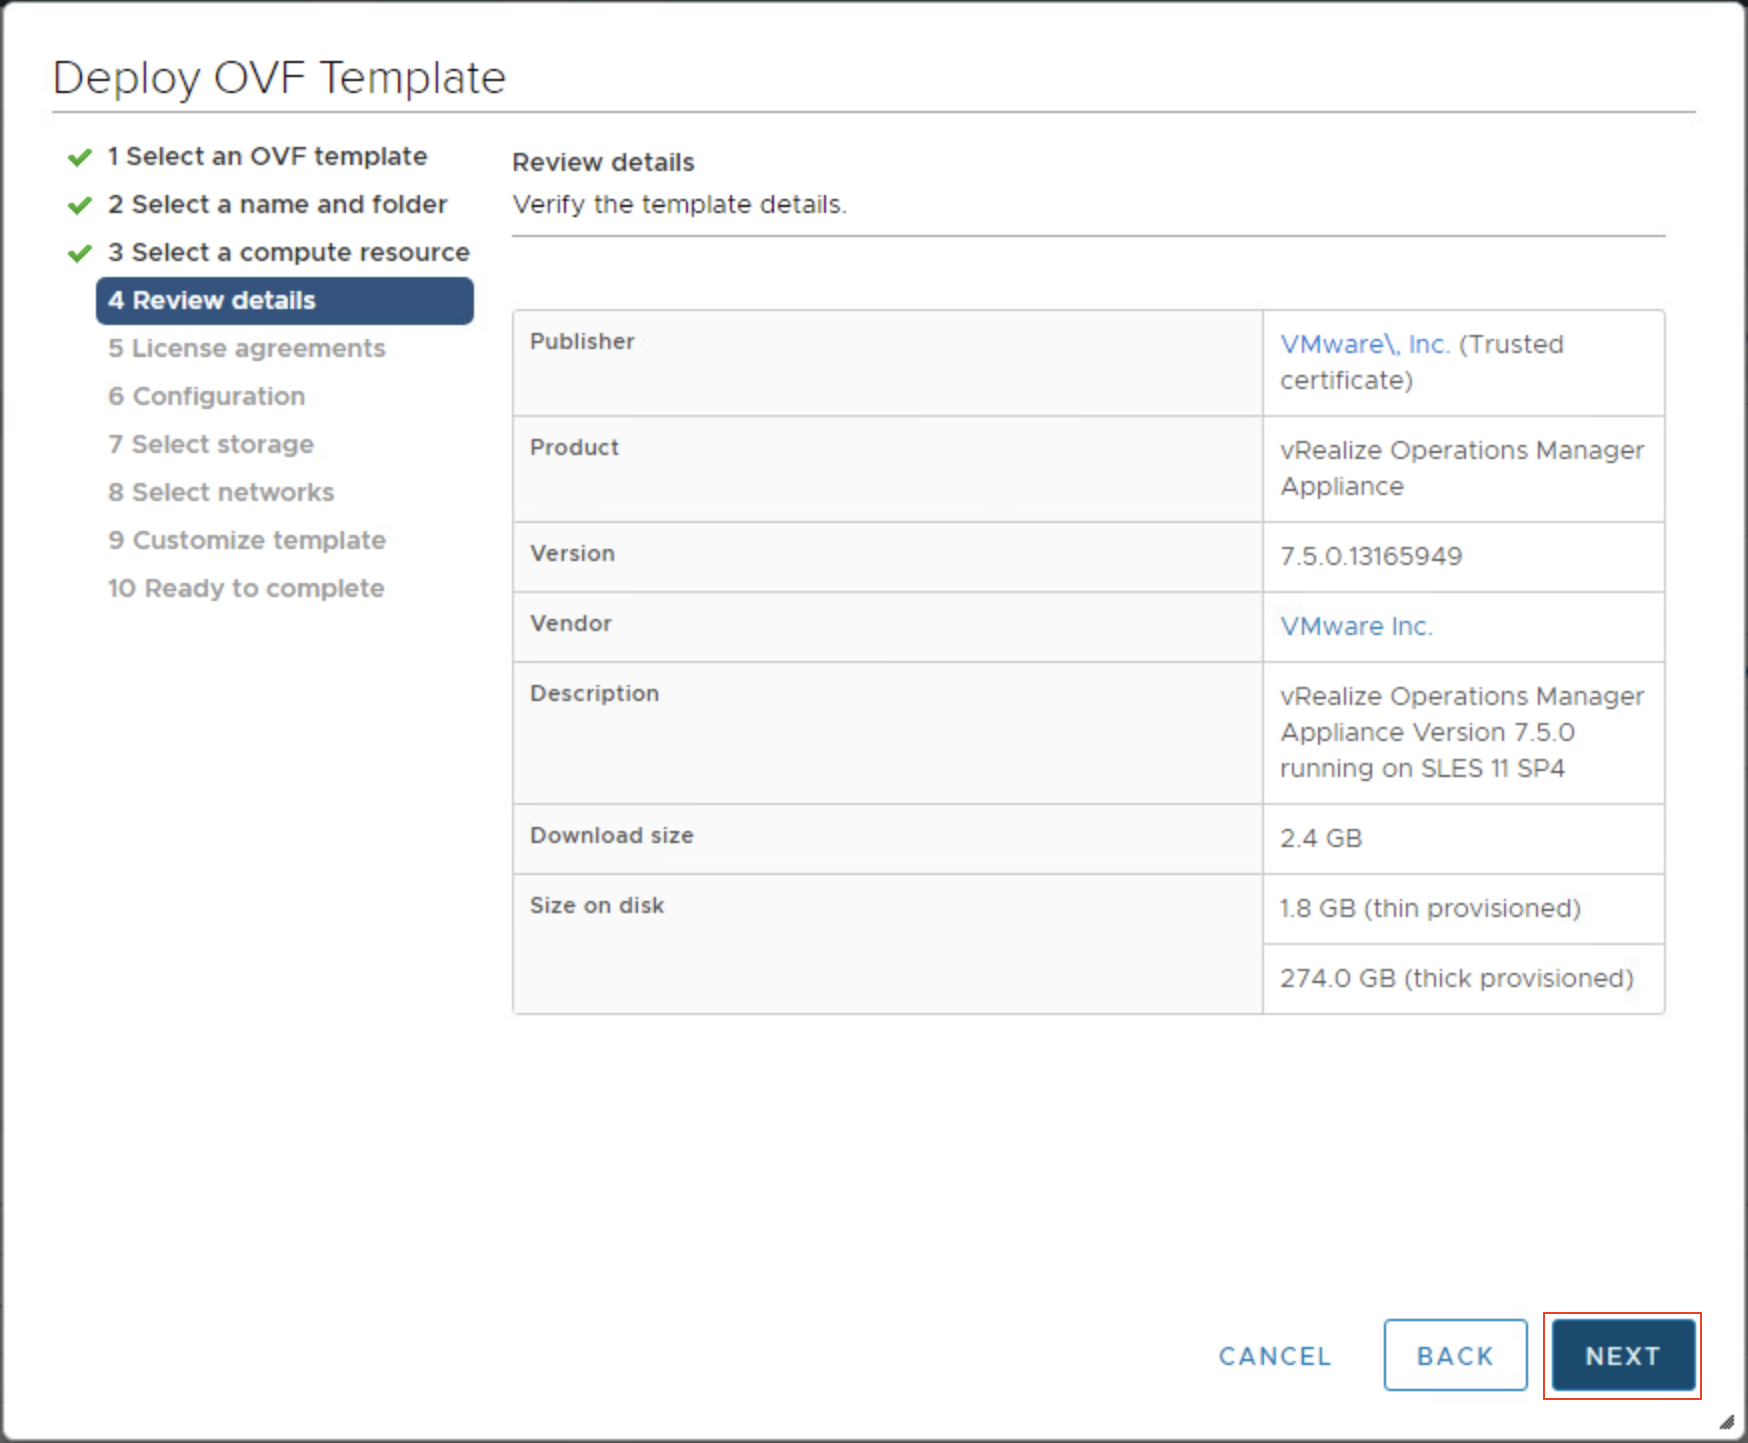Click the Review details heading
The height and width of the screenshot is (1443, 1748).
click(x=603, y=162)
